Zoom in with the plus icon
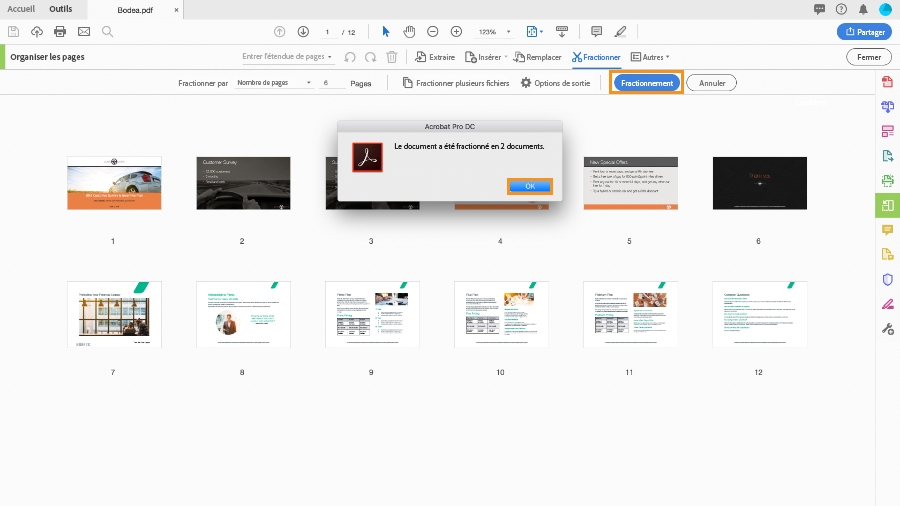The image size is (900, 506). coord(456,32)
